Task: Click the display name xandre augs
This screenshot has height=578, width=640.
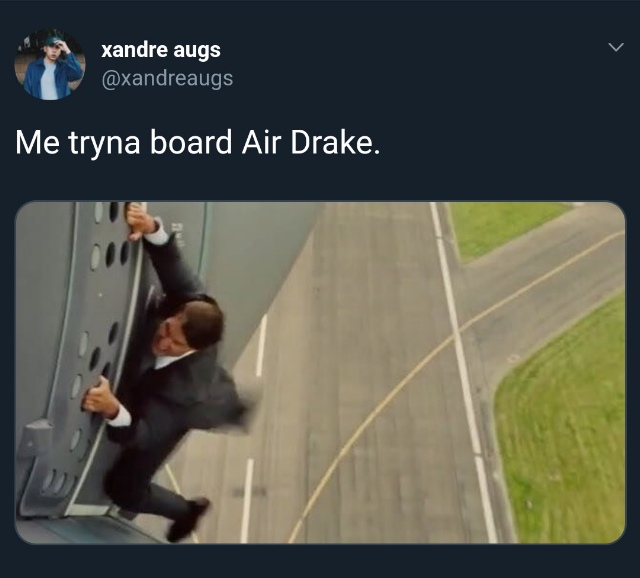Action: [x=161, y=50]
